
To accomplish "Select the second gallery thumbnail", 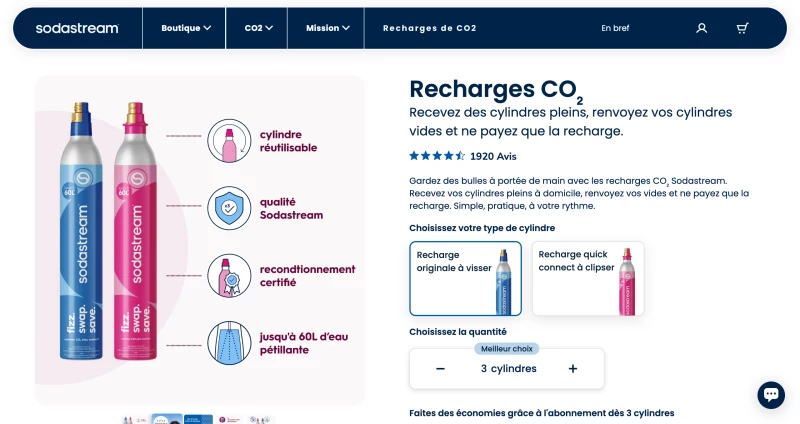I will tap(167, 419).
